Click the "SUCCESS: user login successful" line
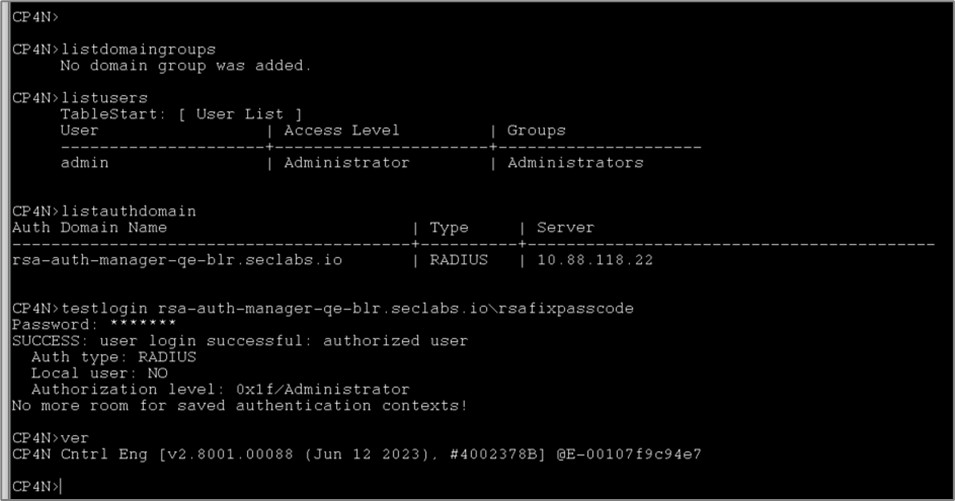The image size is (955, 501). [239, 341]
